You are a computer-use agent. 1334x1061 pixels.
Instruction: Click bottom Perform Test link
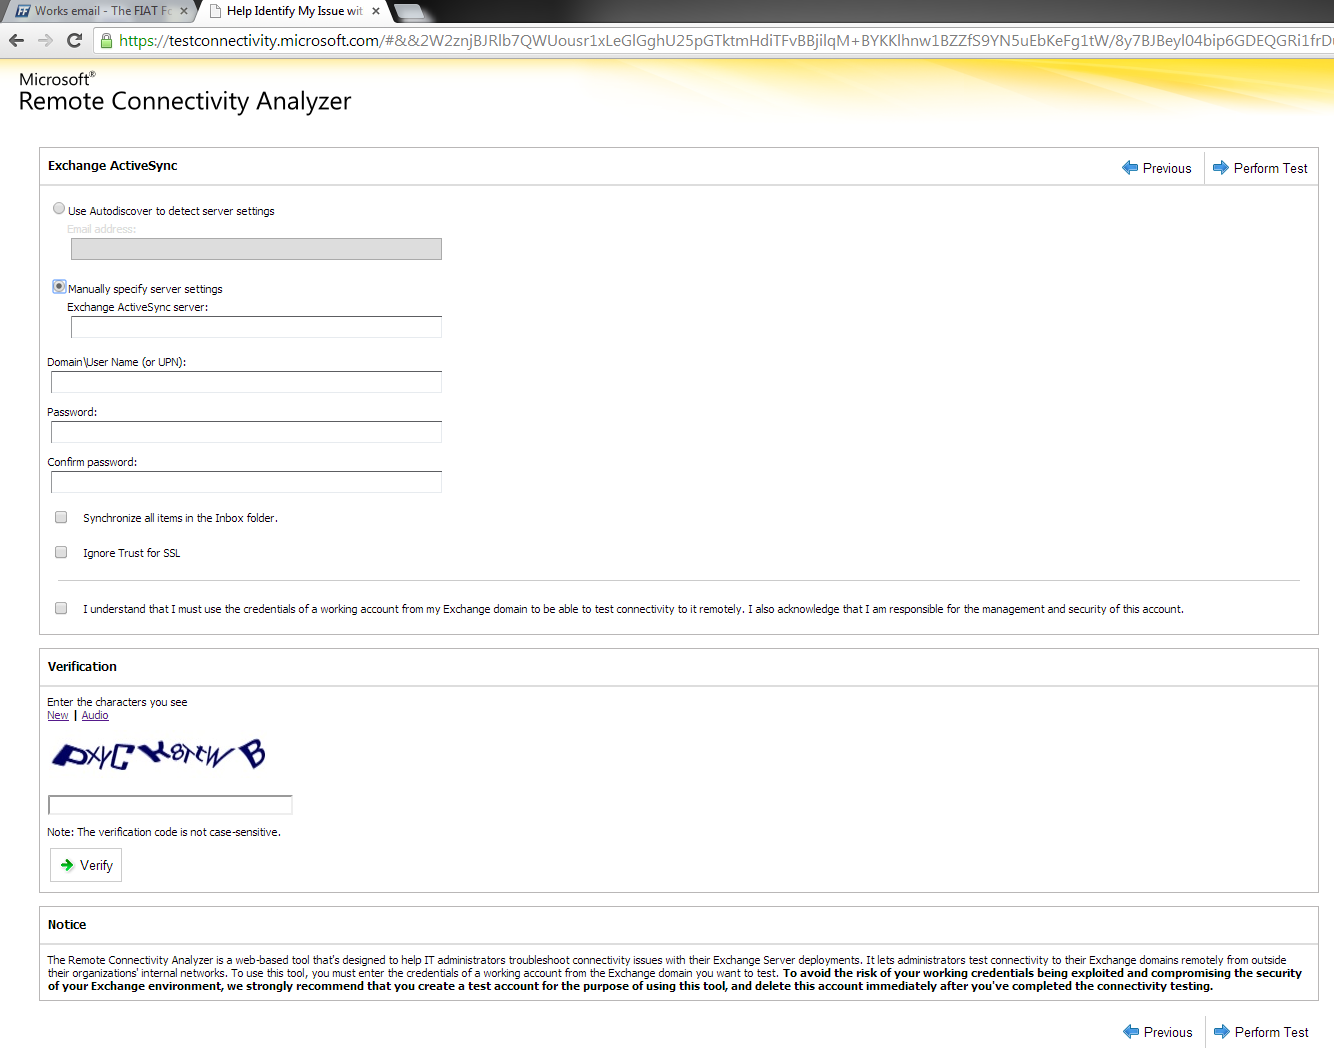pos(1261,1032)
